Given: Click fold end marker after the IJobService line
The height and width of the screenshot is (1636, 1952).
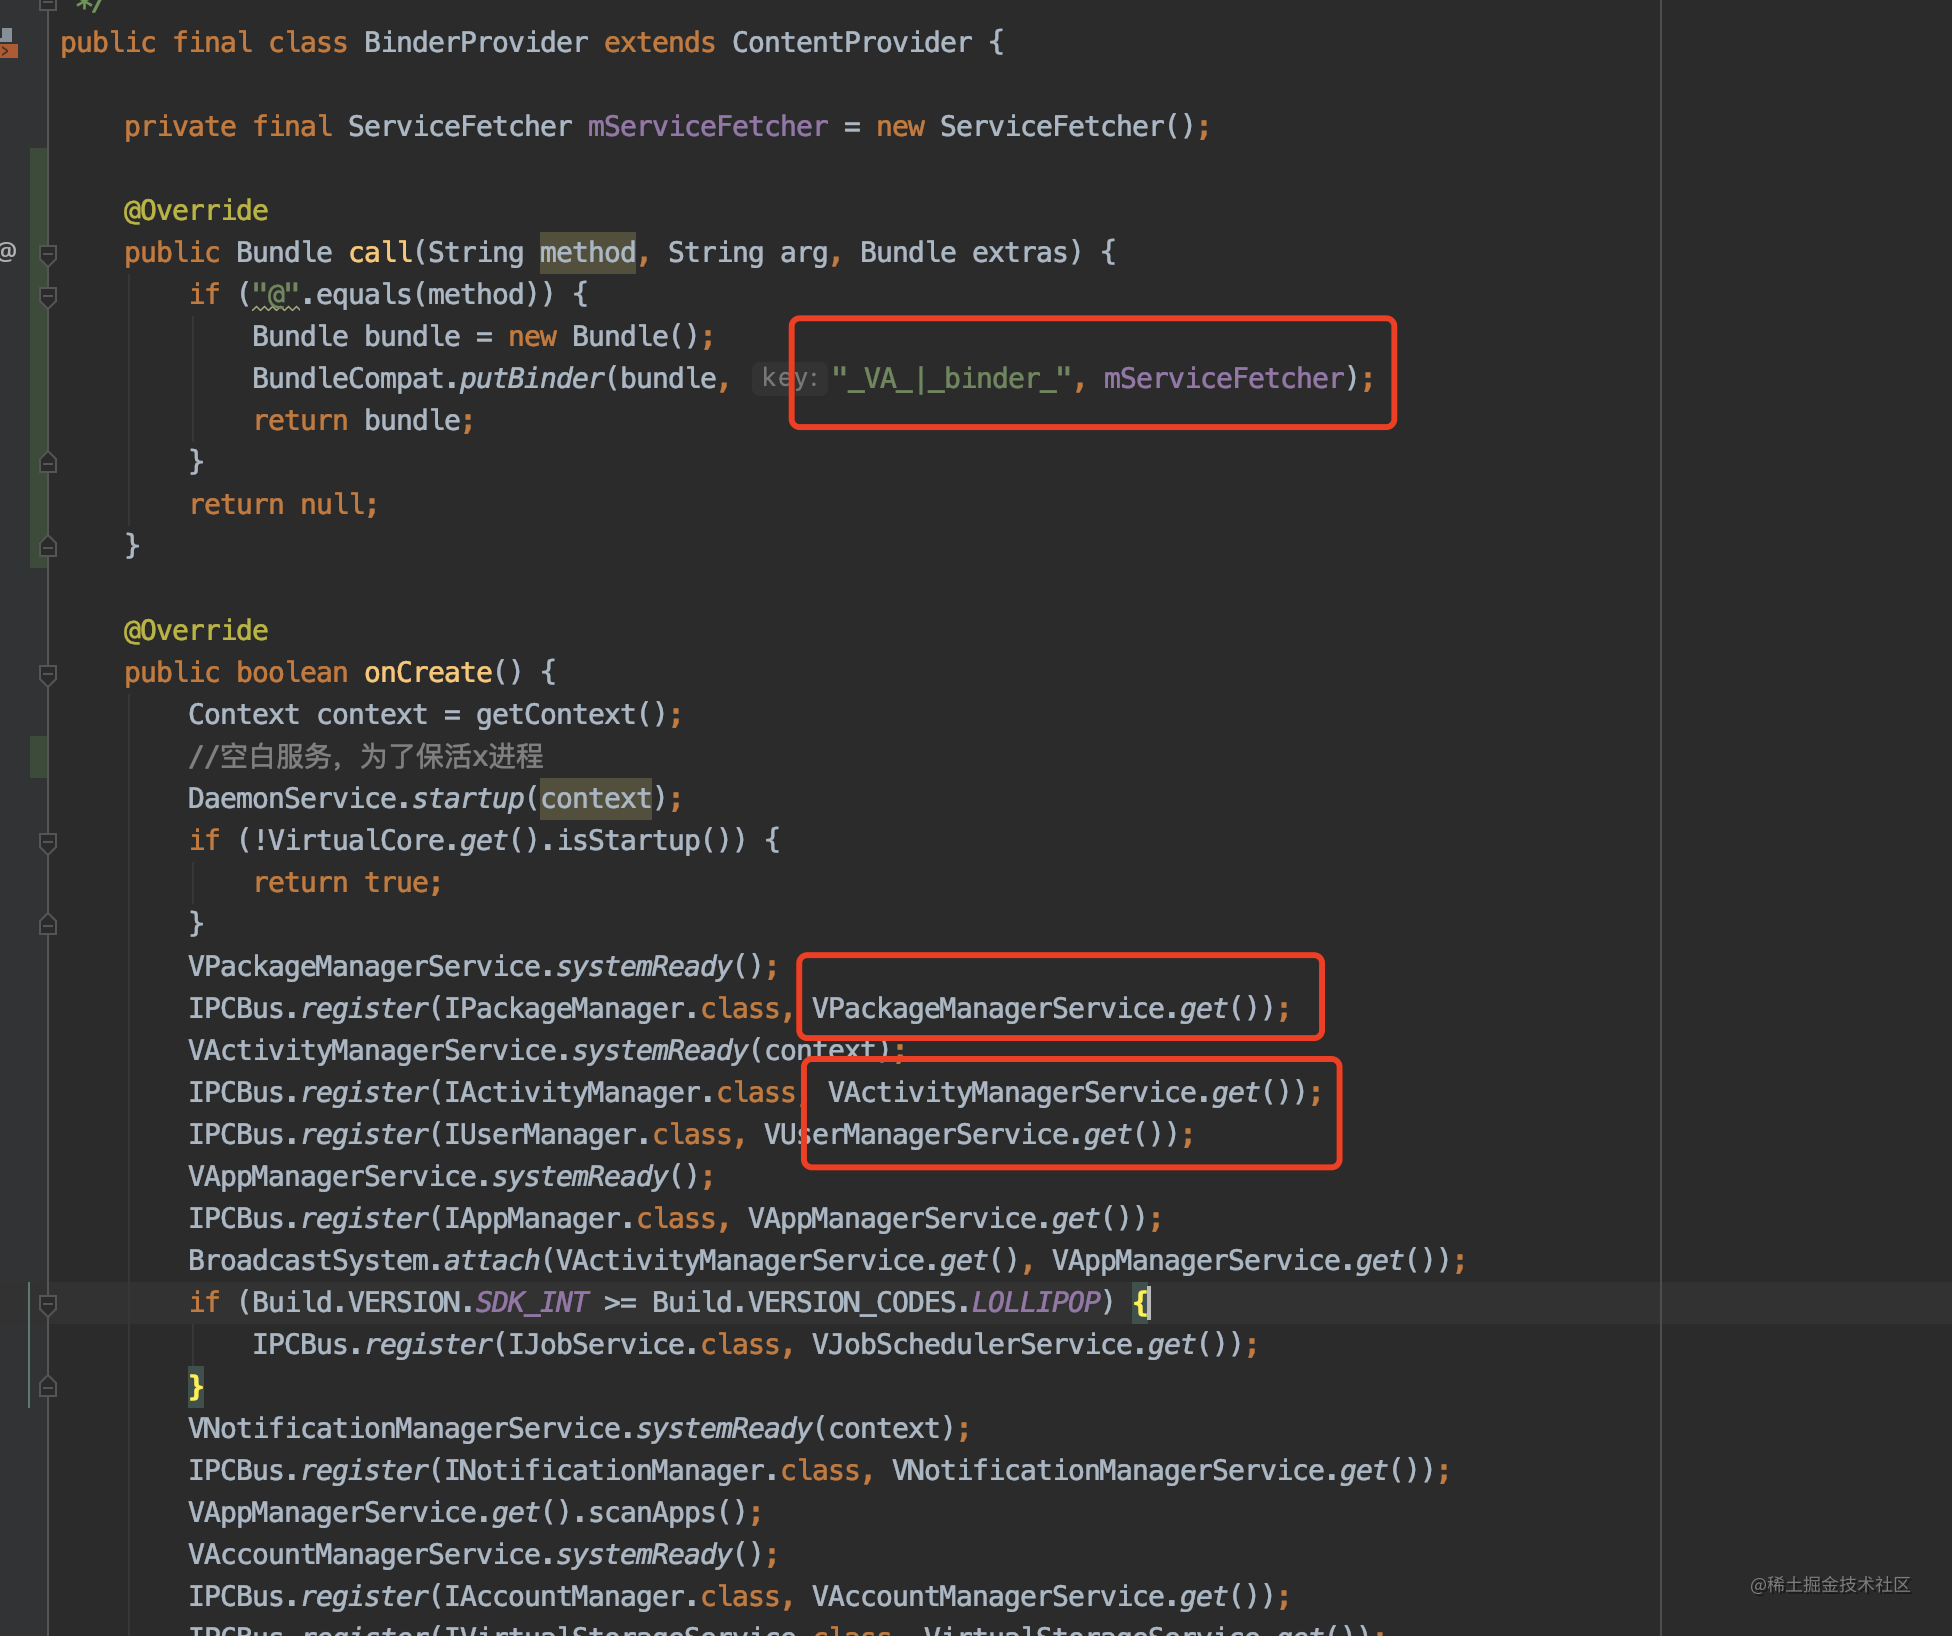Looking at the screenshot, I should coord(47,1387).
